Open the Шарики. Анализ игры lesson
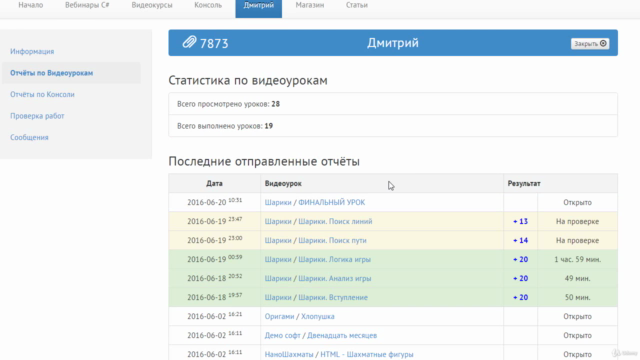The image size is (640, 360). coord(335,278)
